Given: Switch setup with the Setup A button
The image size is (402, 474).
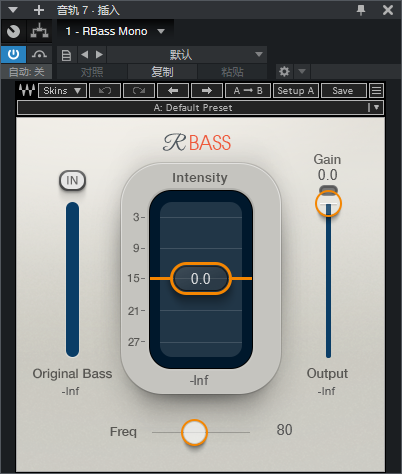Looking at the screenshot, I should point(296,91).
